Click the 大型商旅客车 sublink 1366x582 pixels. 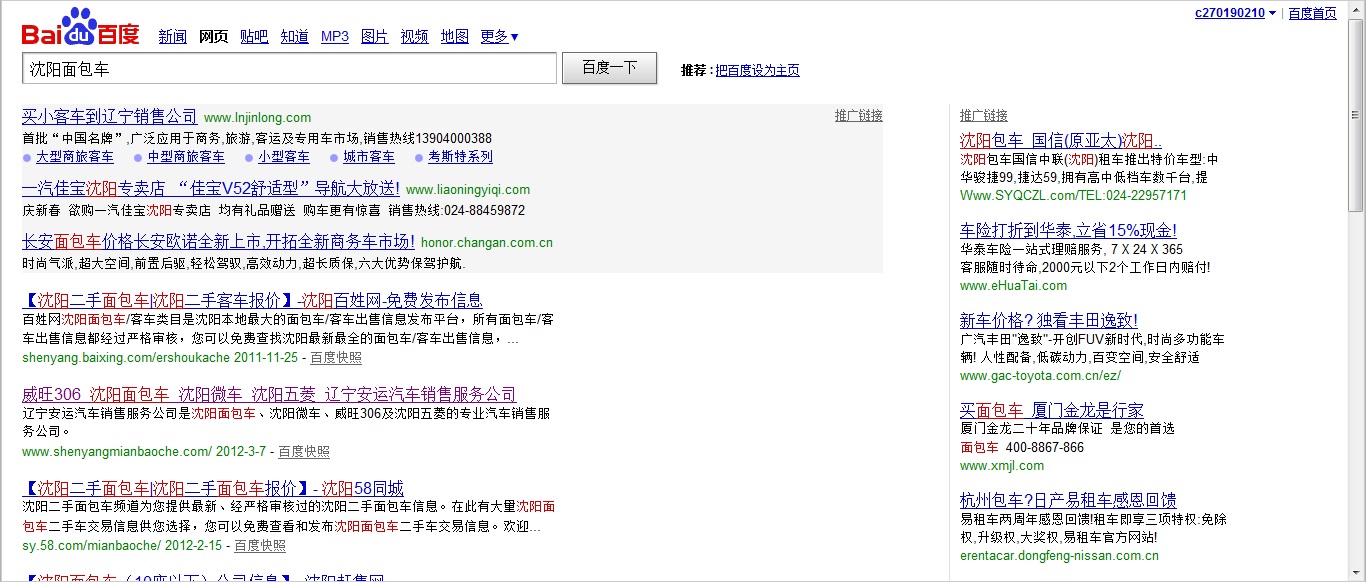(x=74, y=157)
